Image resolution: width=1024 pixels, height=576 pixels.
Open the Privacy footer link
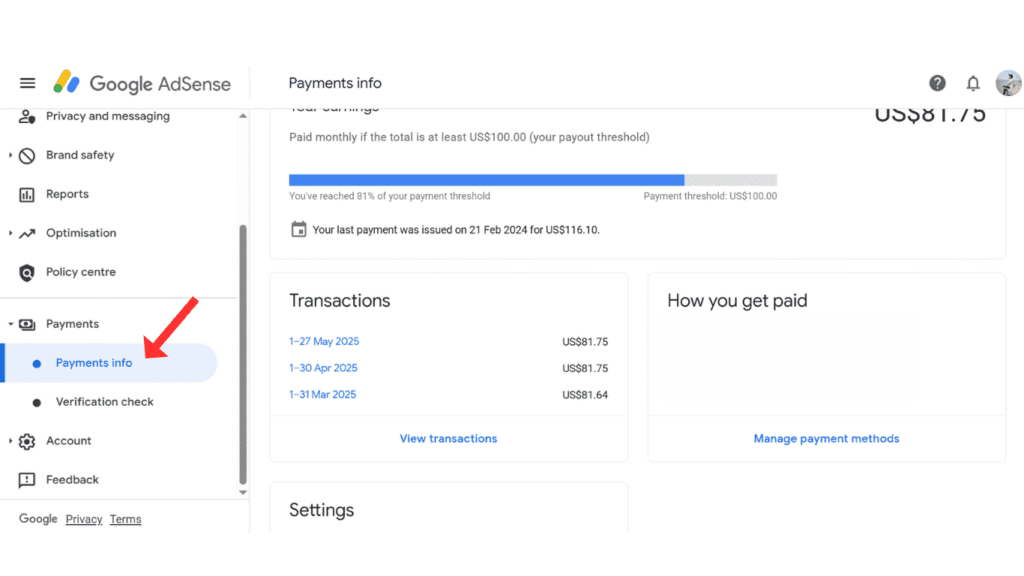coord(84,519)
